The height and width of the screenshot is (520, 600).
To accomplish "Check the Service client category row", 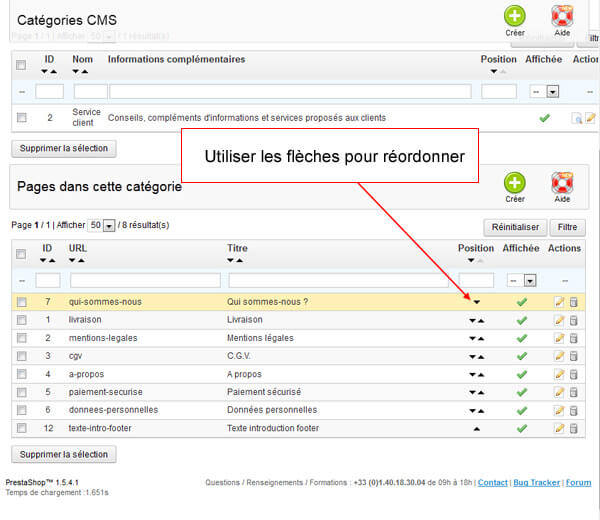I will [x=22, y=117].
